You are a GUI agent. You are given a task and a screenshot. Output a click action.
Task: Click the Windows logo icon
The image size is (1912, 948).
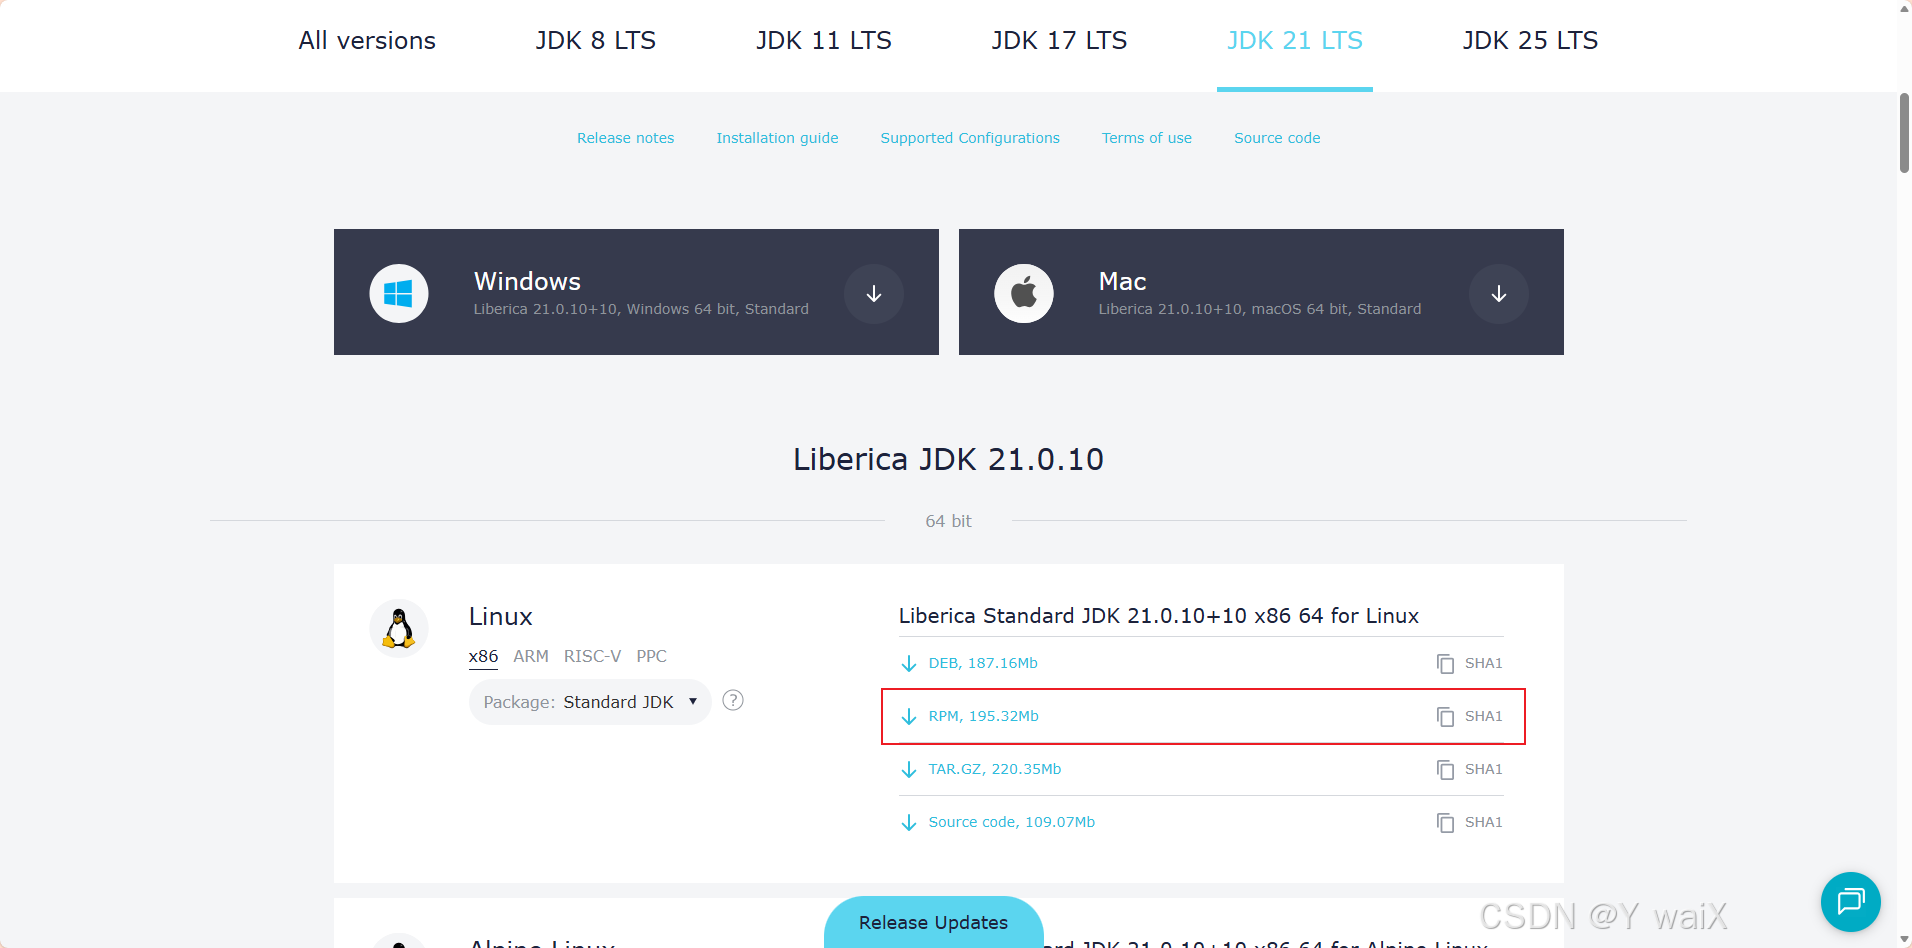(399, 293)
